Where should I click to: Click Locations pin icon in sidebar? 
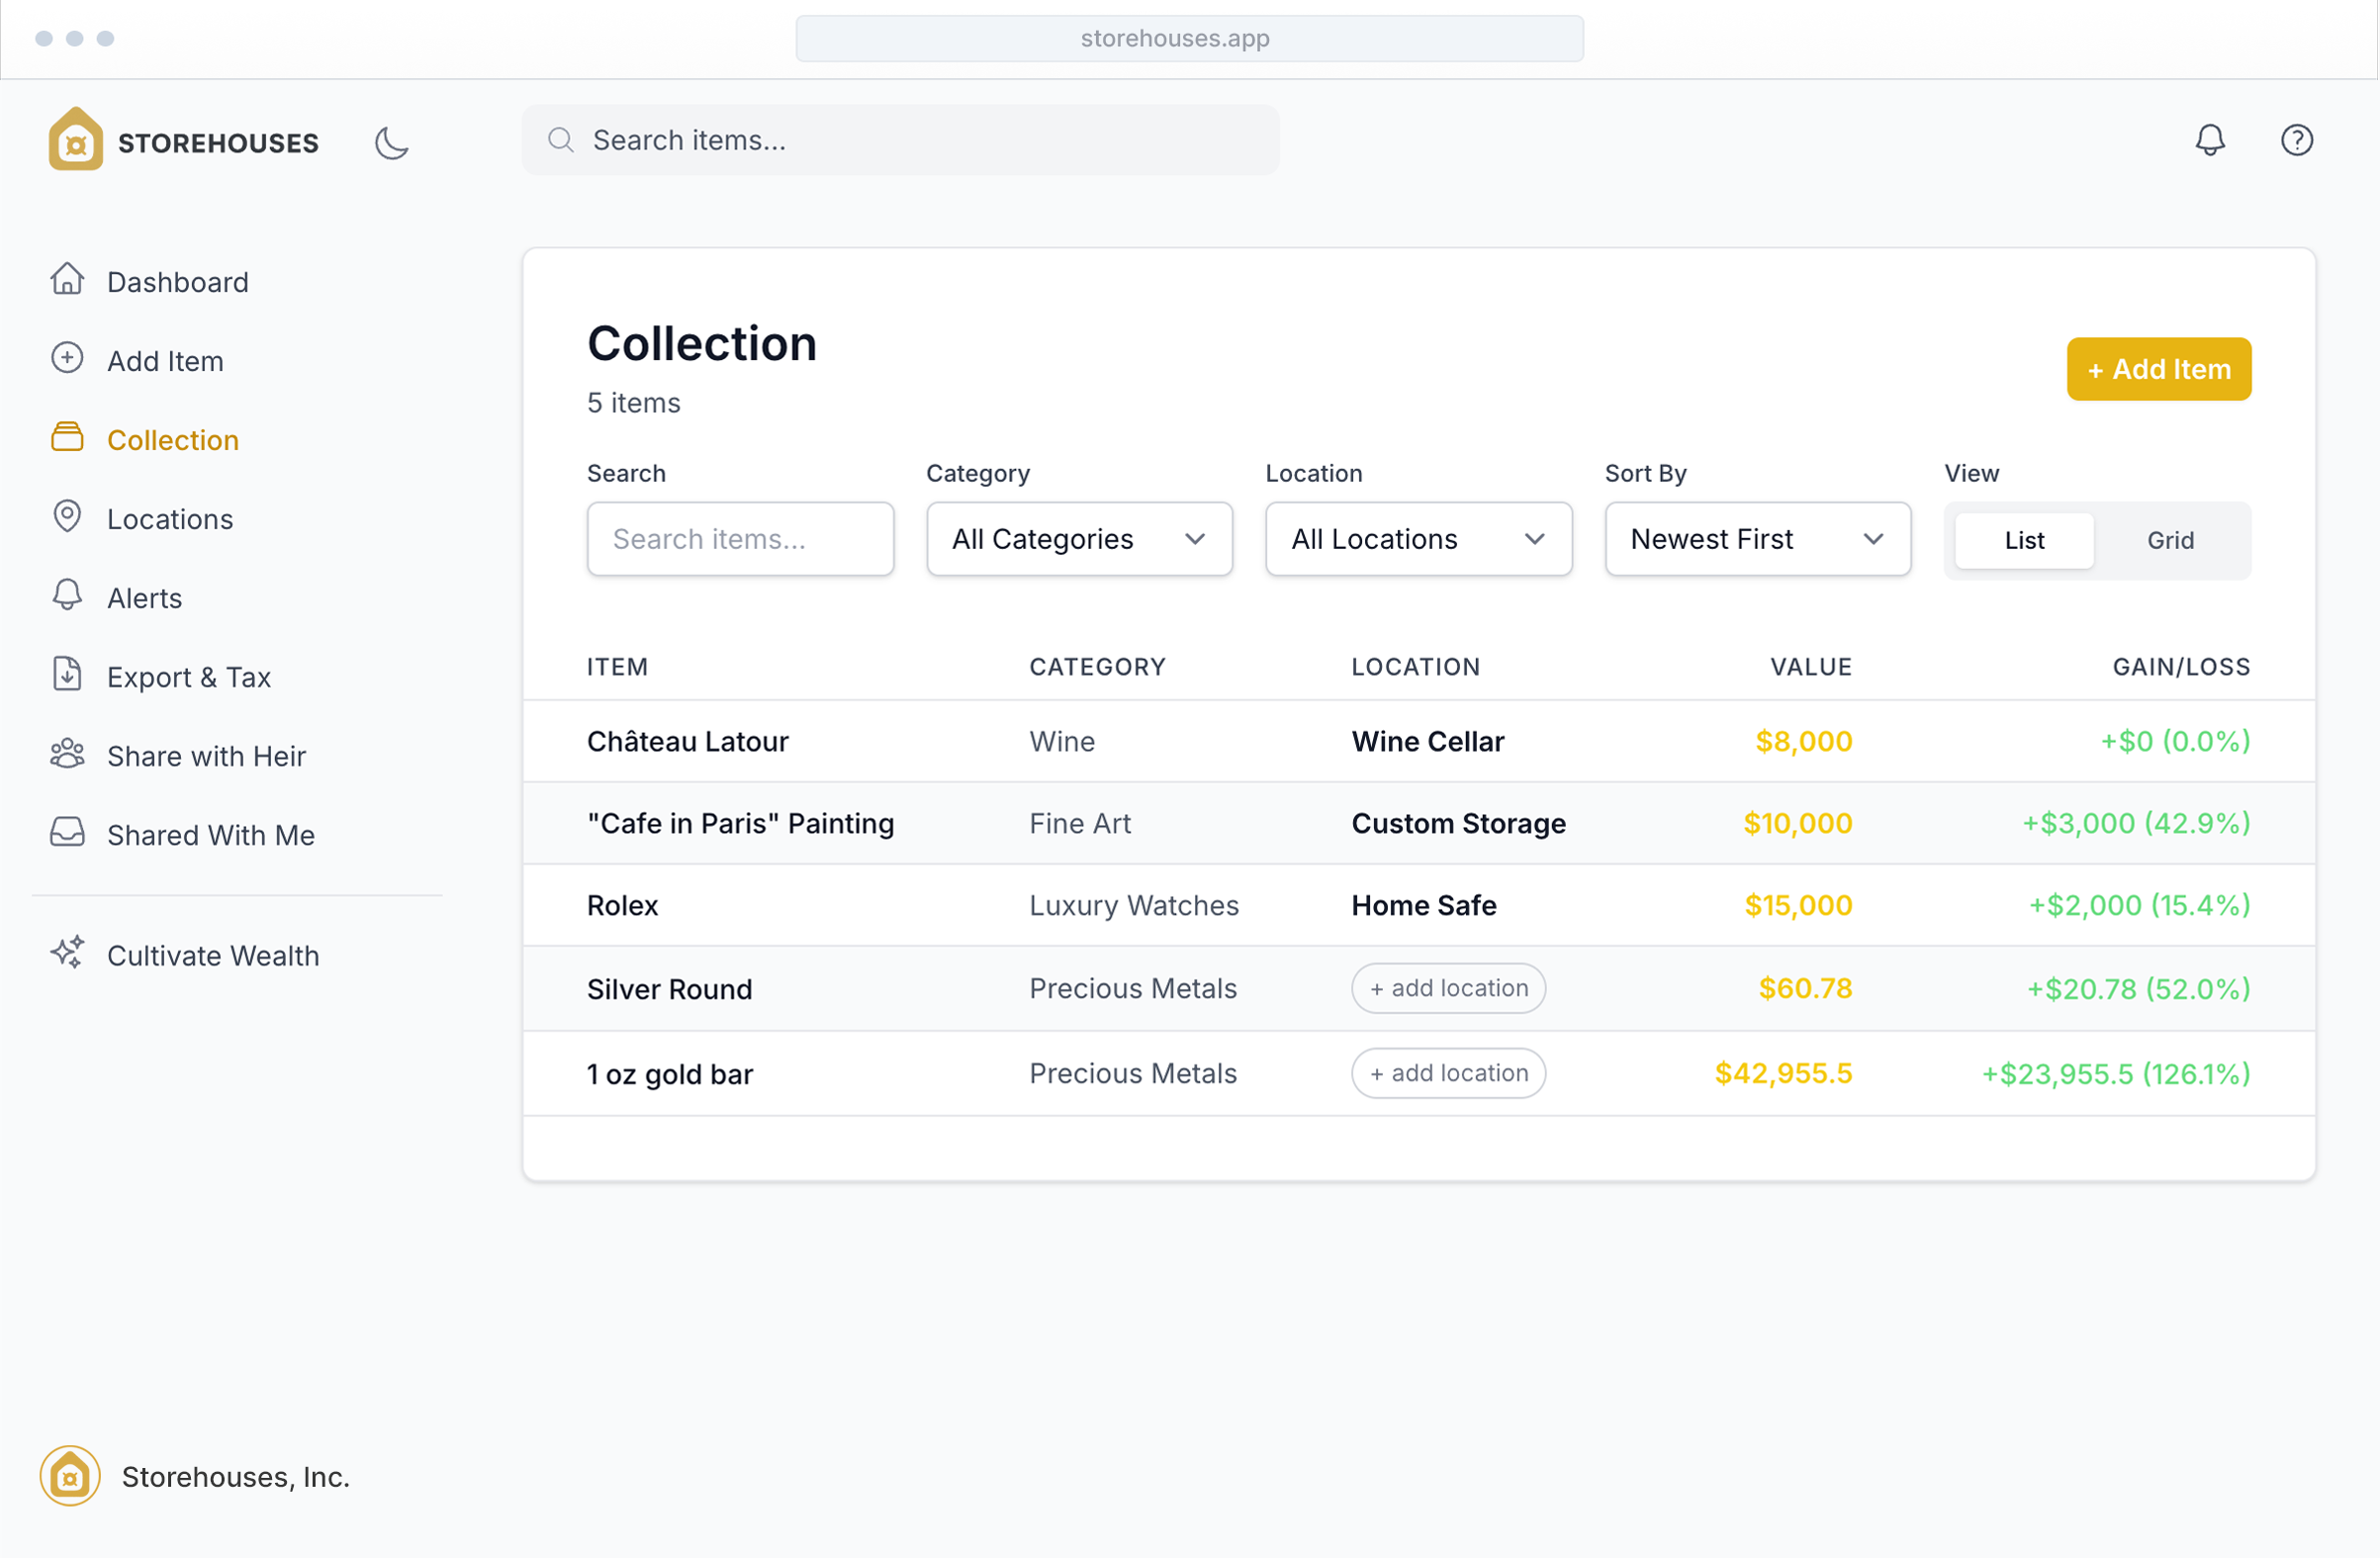click(x=67, y=517)
